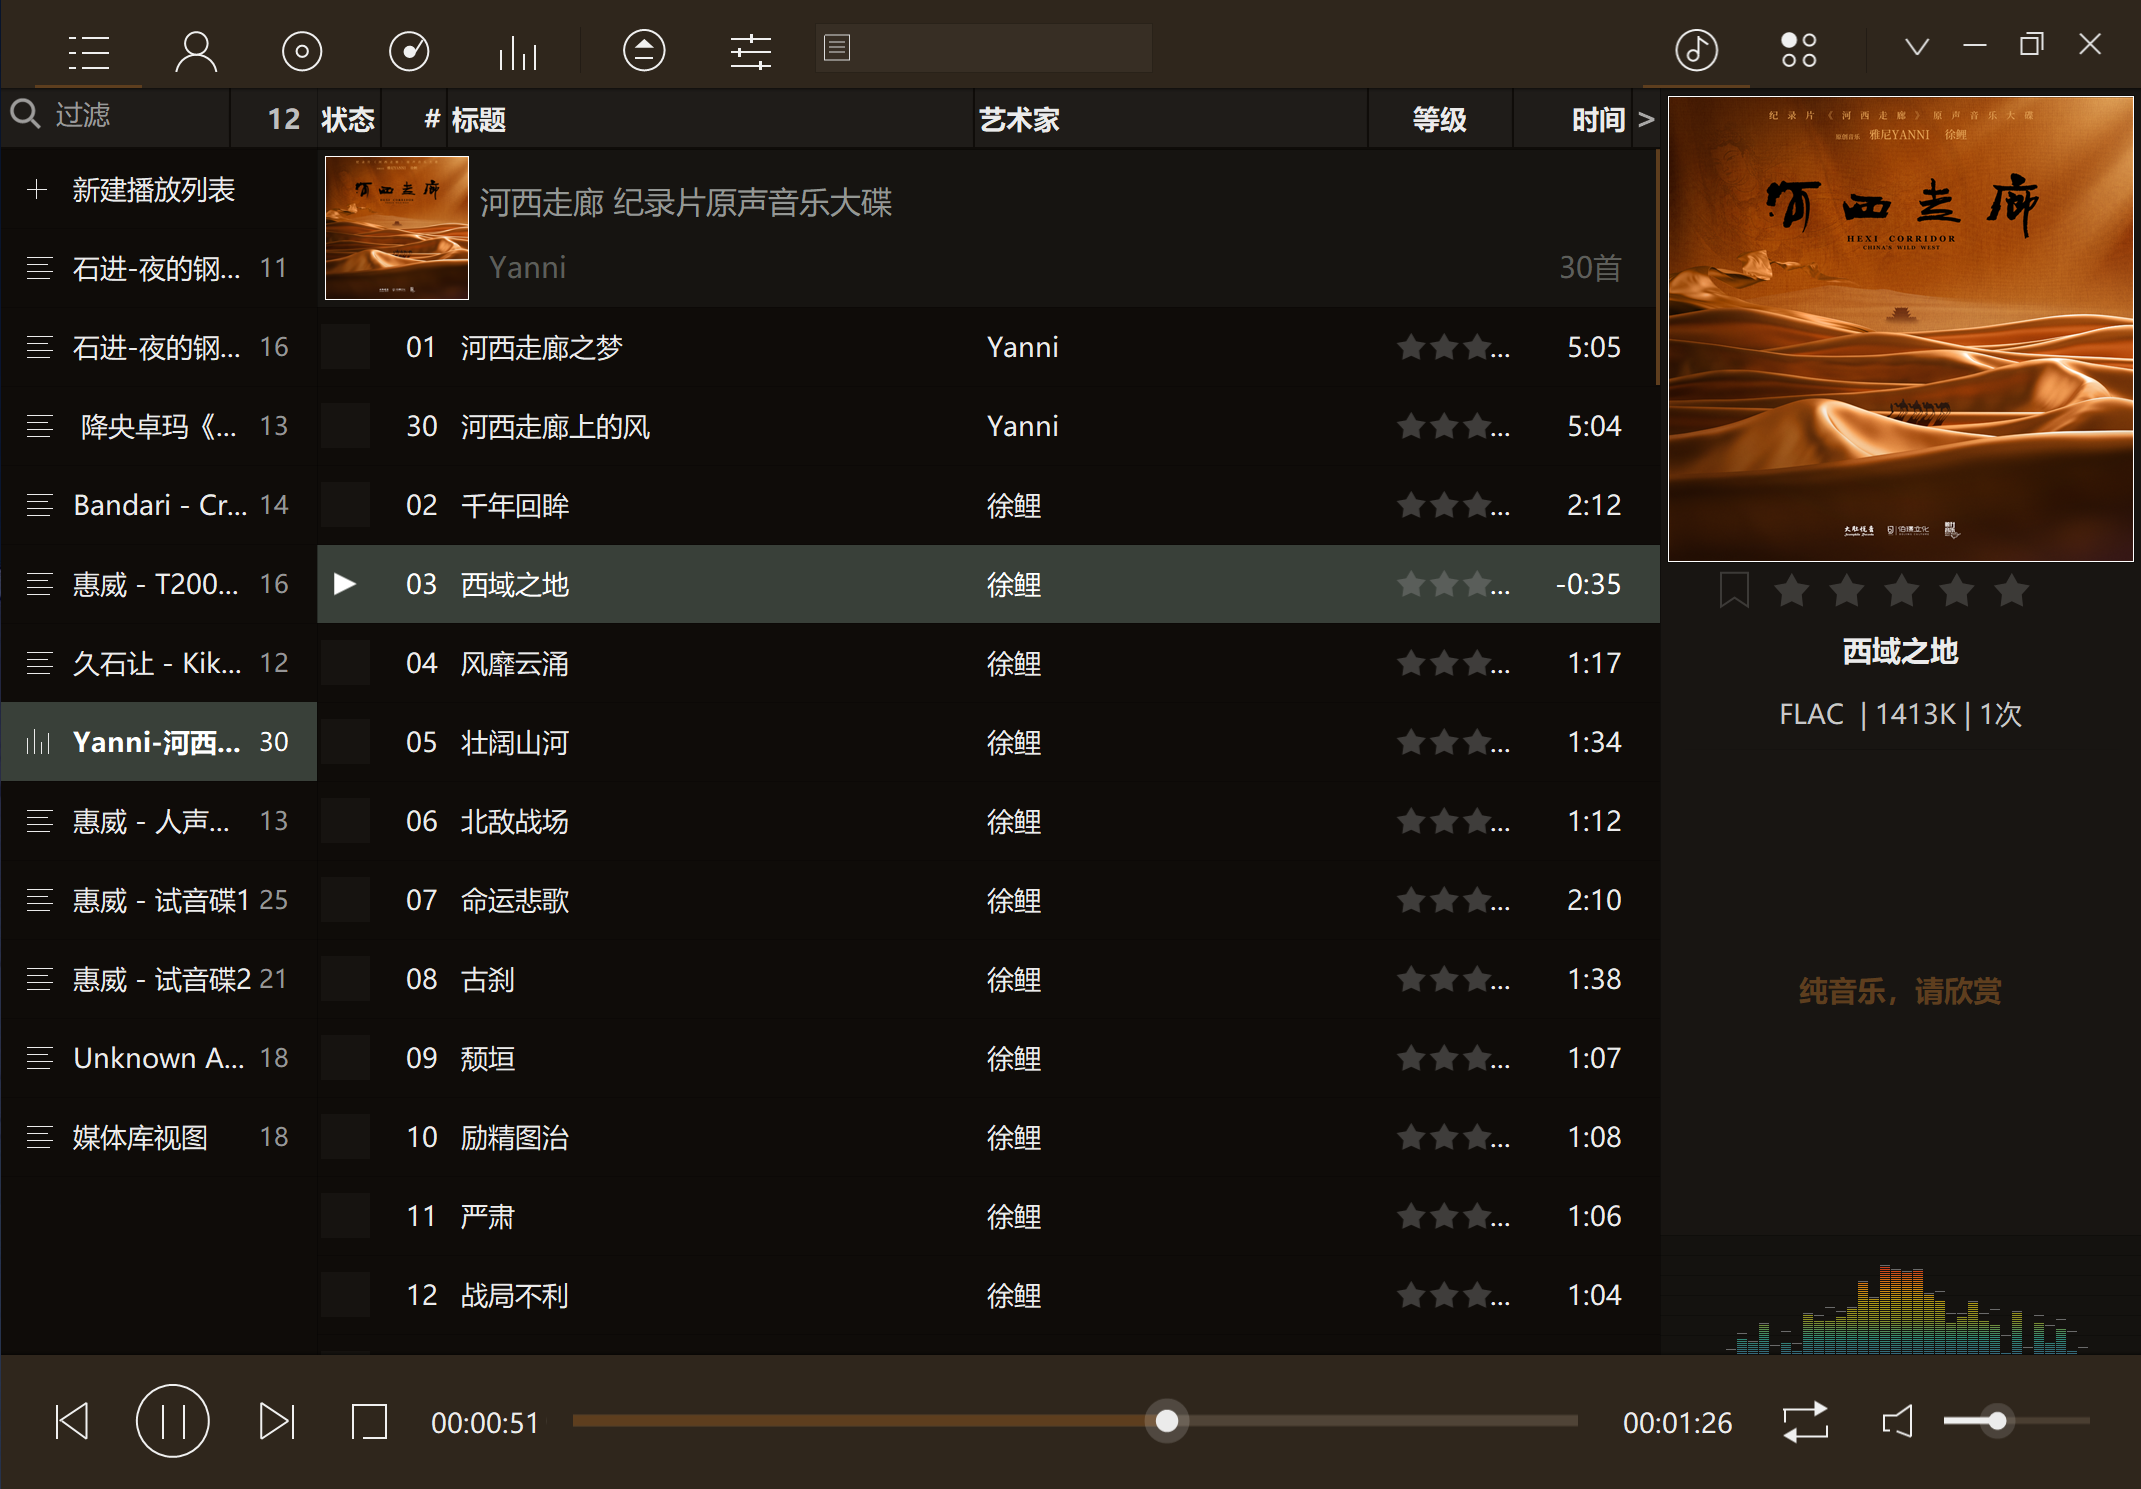Open the Artists view (person icon)
The image size is (2141, 1489).
pos(196,51)
